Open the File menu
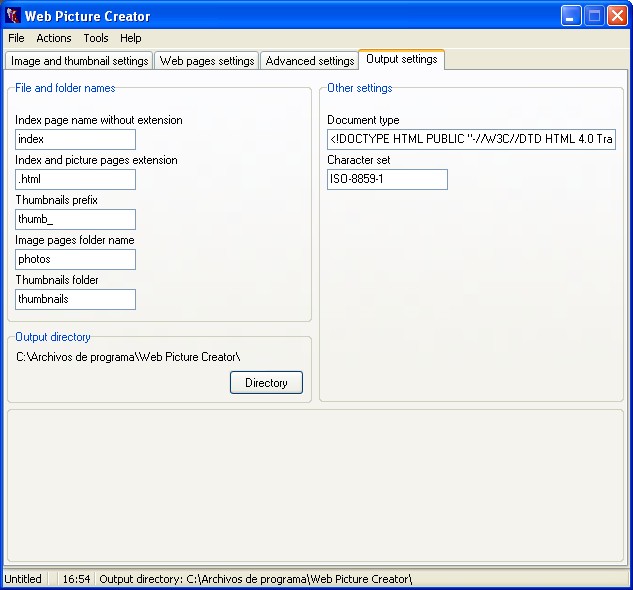This screenshot has width=633, height=590. (16, 38)
